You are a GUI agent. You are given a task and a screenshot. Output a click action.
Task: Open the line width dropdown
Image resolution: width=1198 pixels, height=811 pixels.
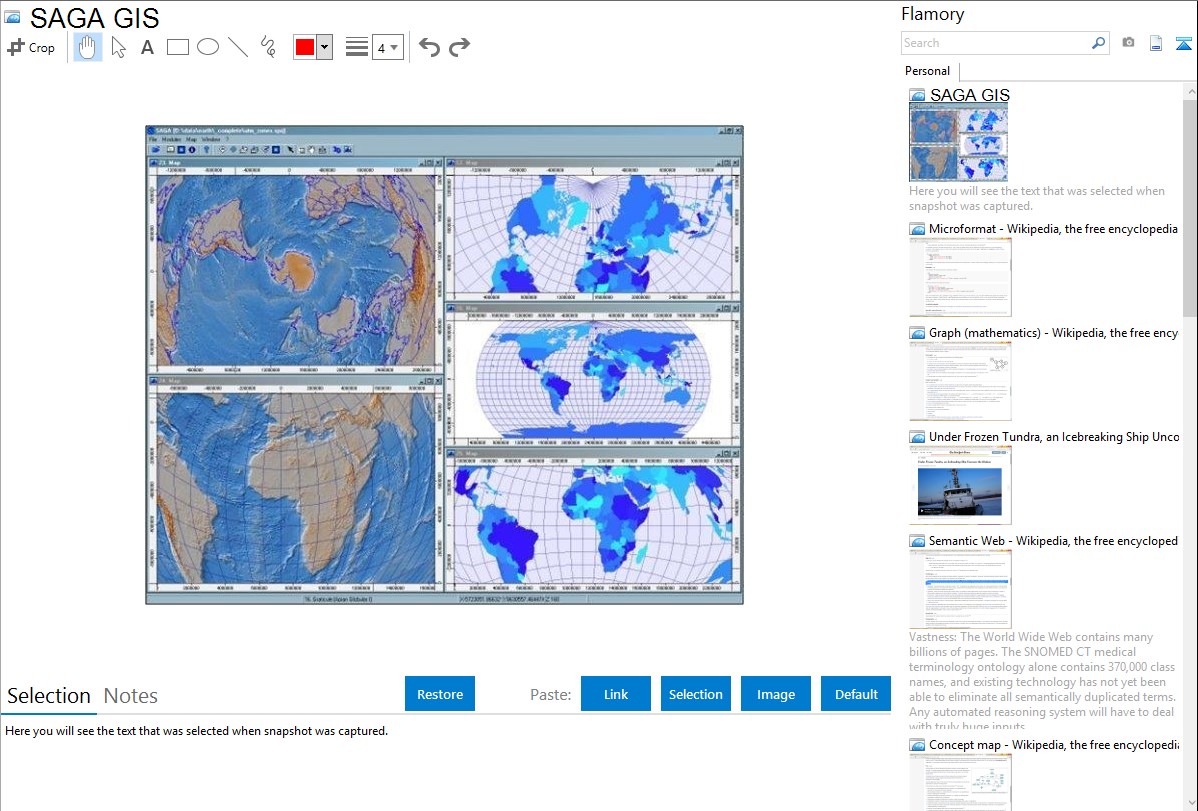(x=387, y=47)
